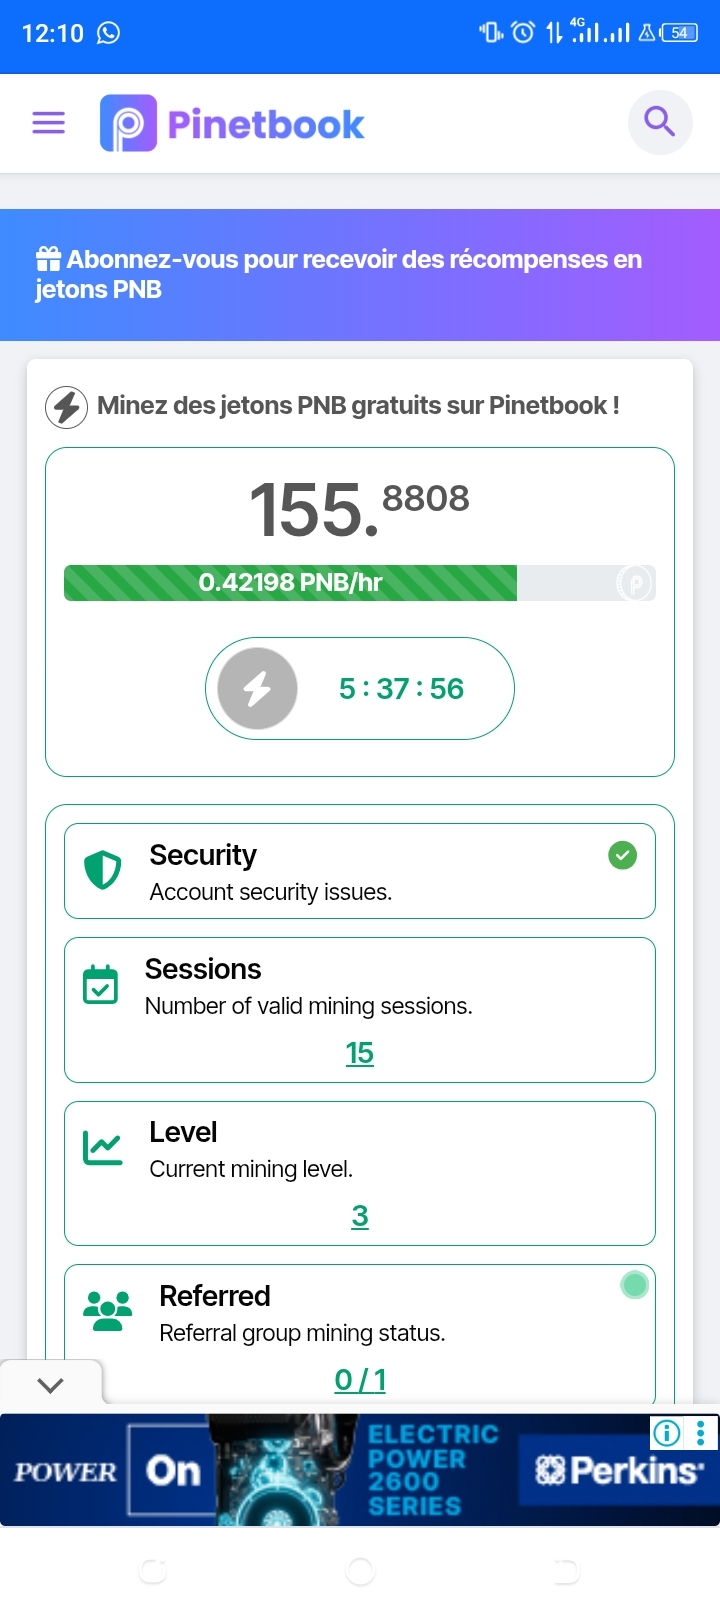
Task: Open the search magnifier icon
Action: coord(660,122)
